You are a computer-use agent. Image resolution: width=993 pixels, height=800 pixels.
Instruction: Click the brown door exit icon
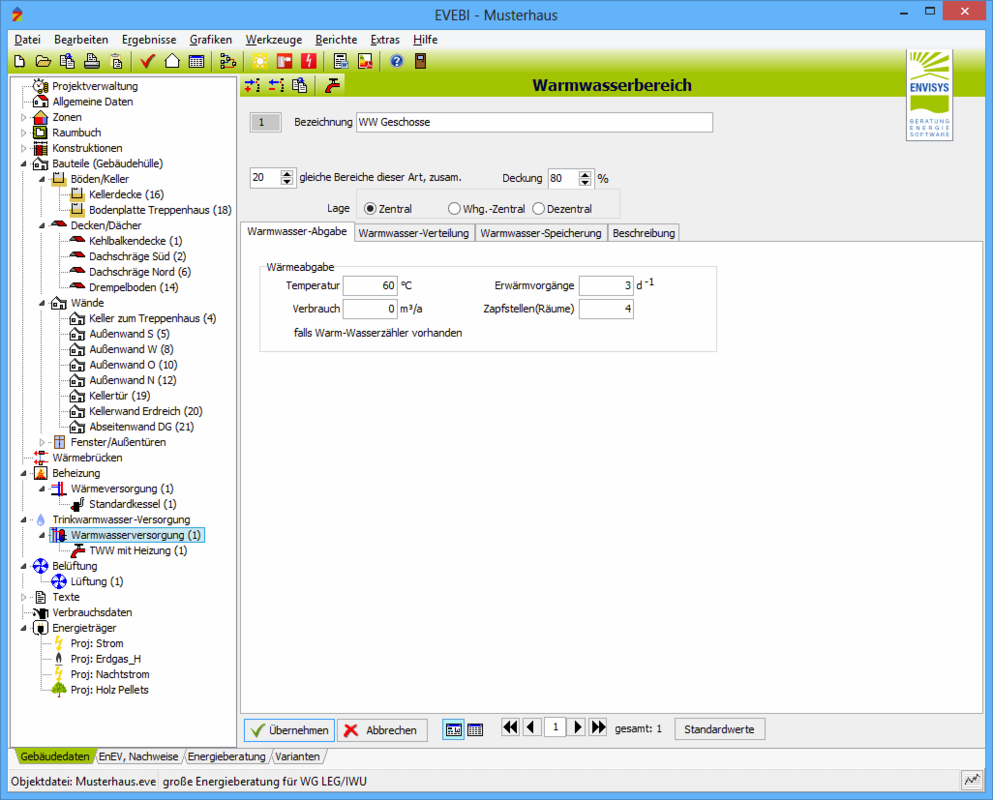tap(420, 62)
